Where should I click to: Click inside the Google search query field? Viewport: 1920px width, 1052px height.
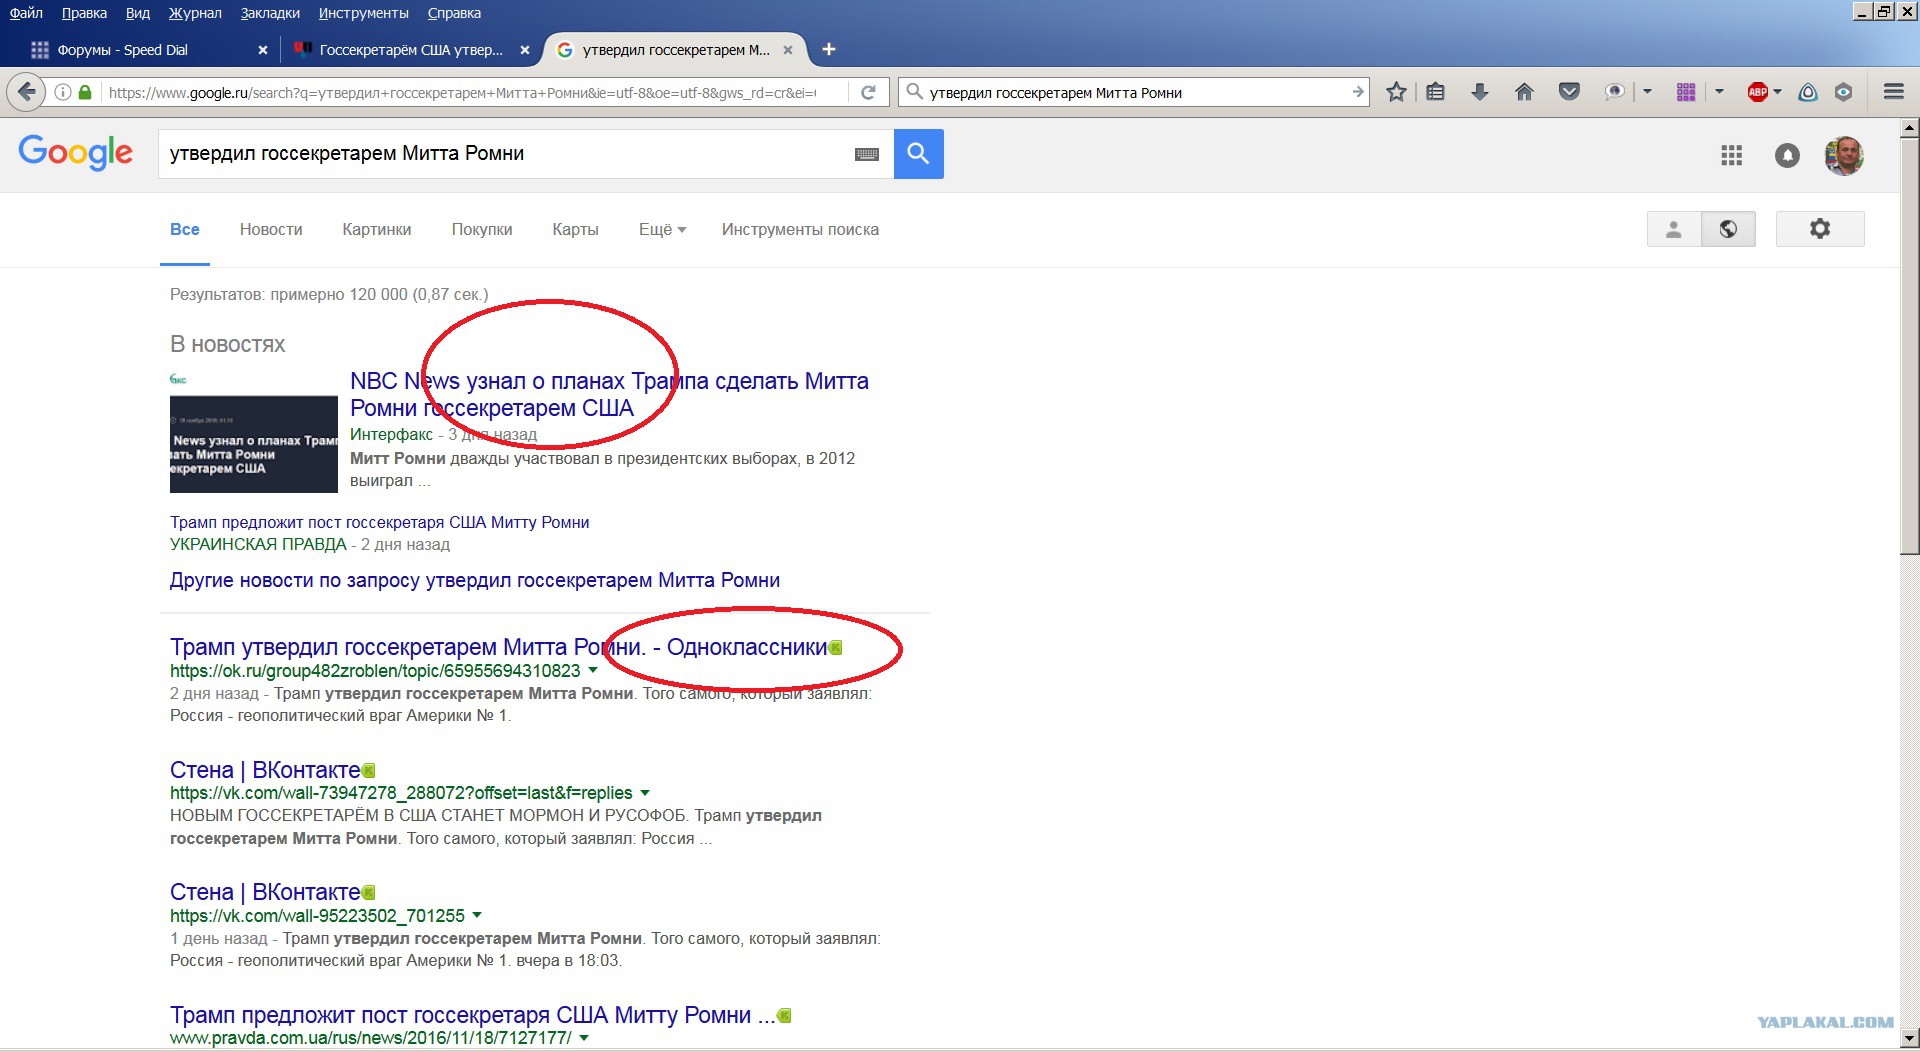(505, 154)
